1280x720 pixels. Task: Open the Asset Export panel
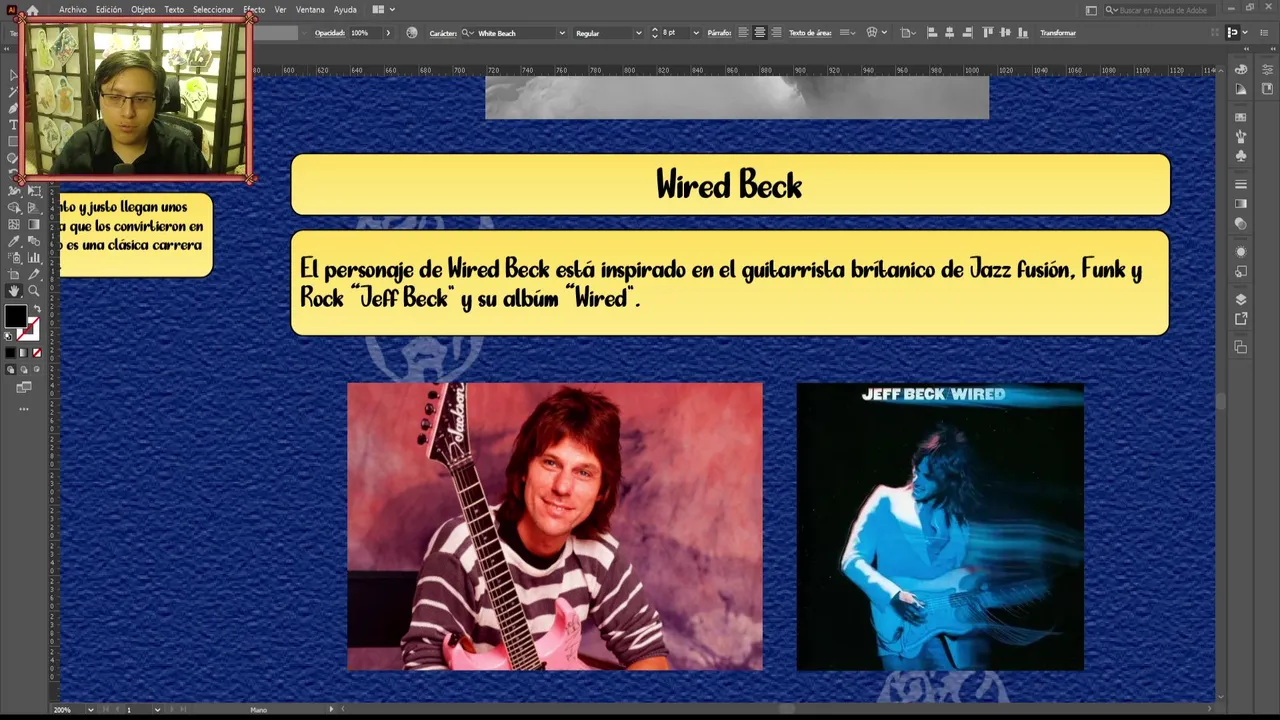tap(1241, 318)
